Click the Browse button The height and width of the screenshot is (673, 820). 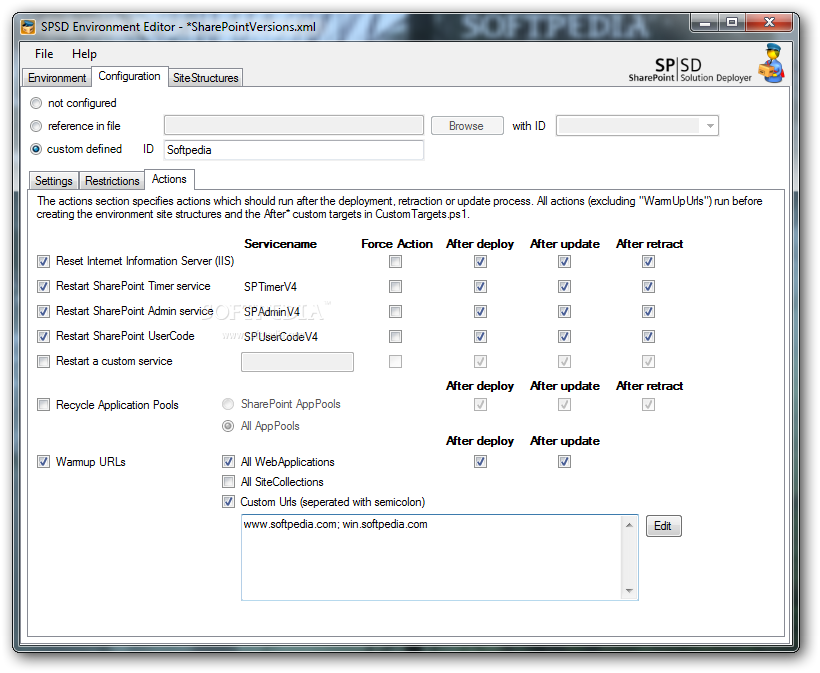point(466,126)
